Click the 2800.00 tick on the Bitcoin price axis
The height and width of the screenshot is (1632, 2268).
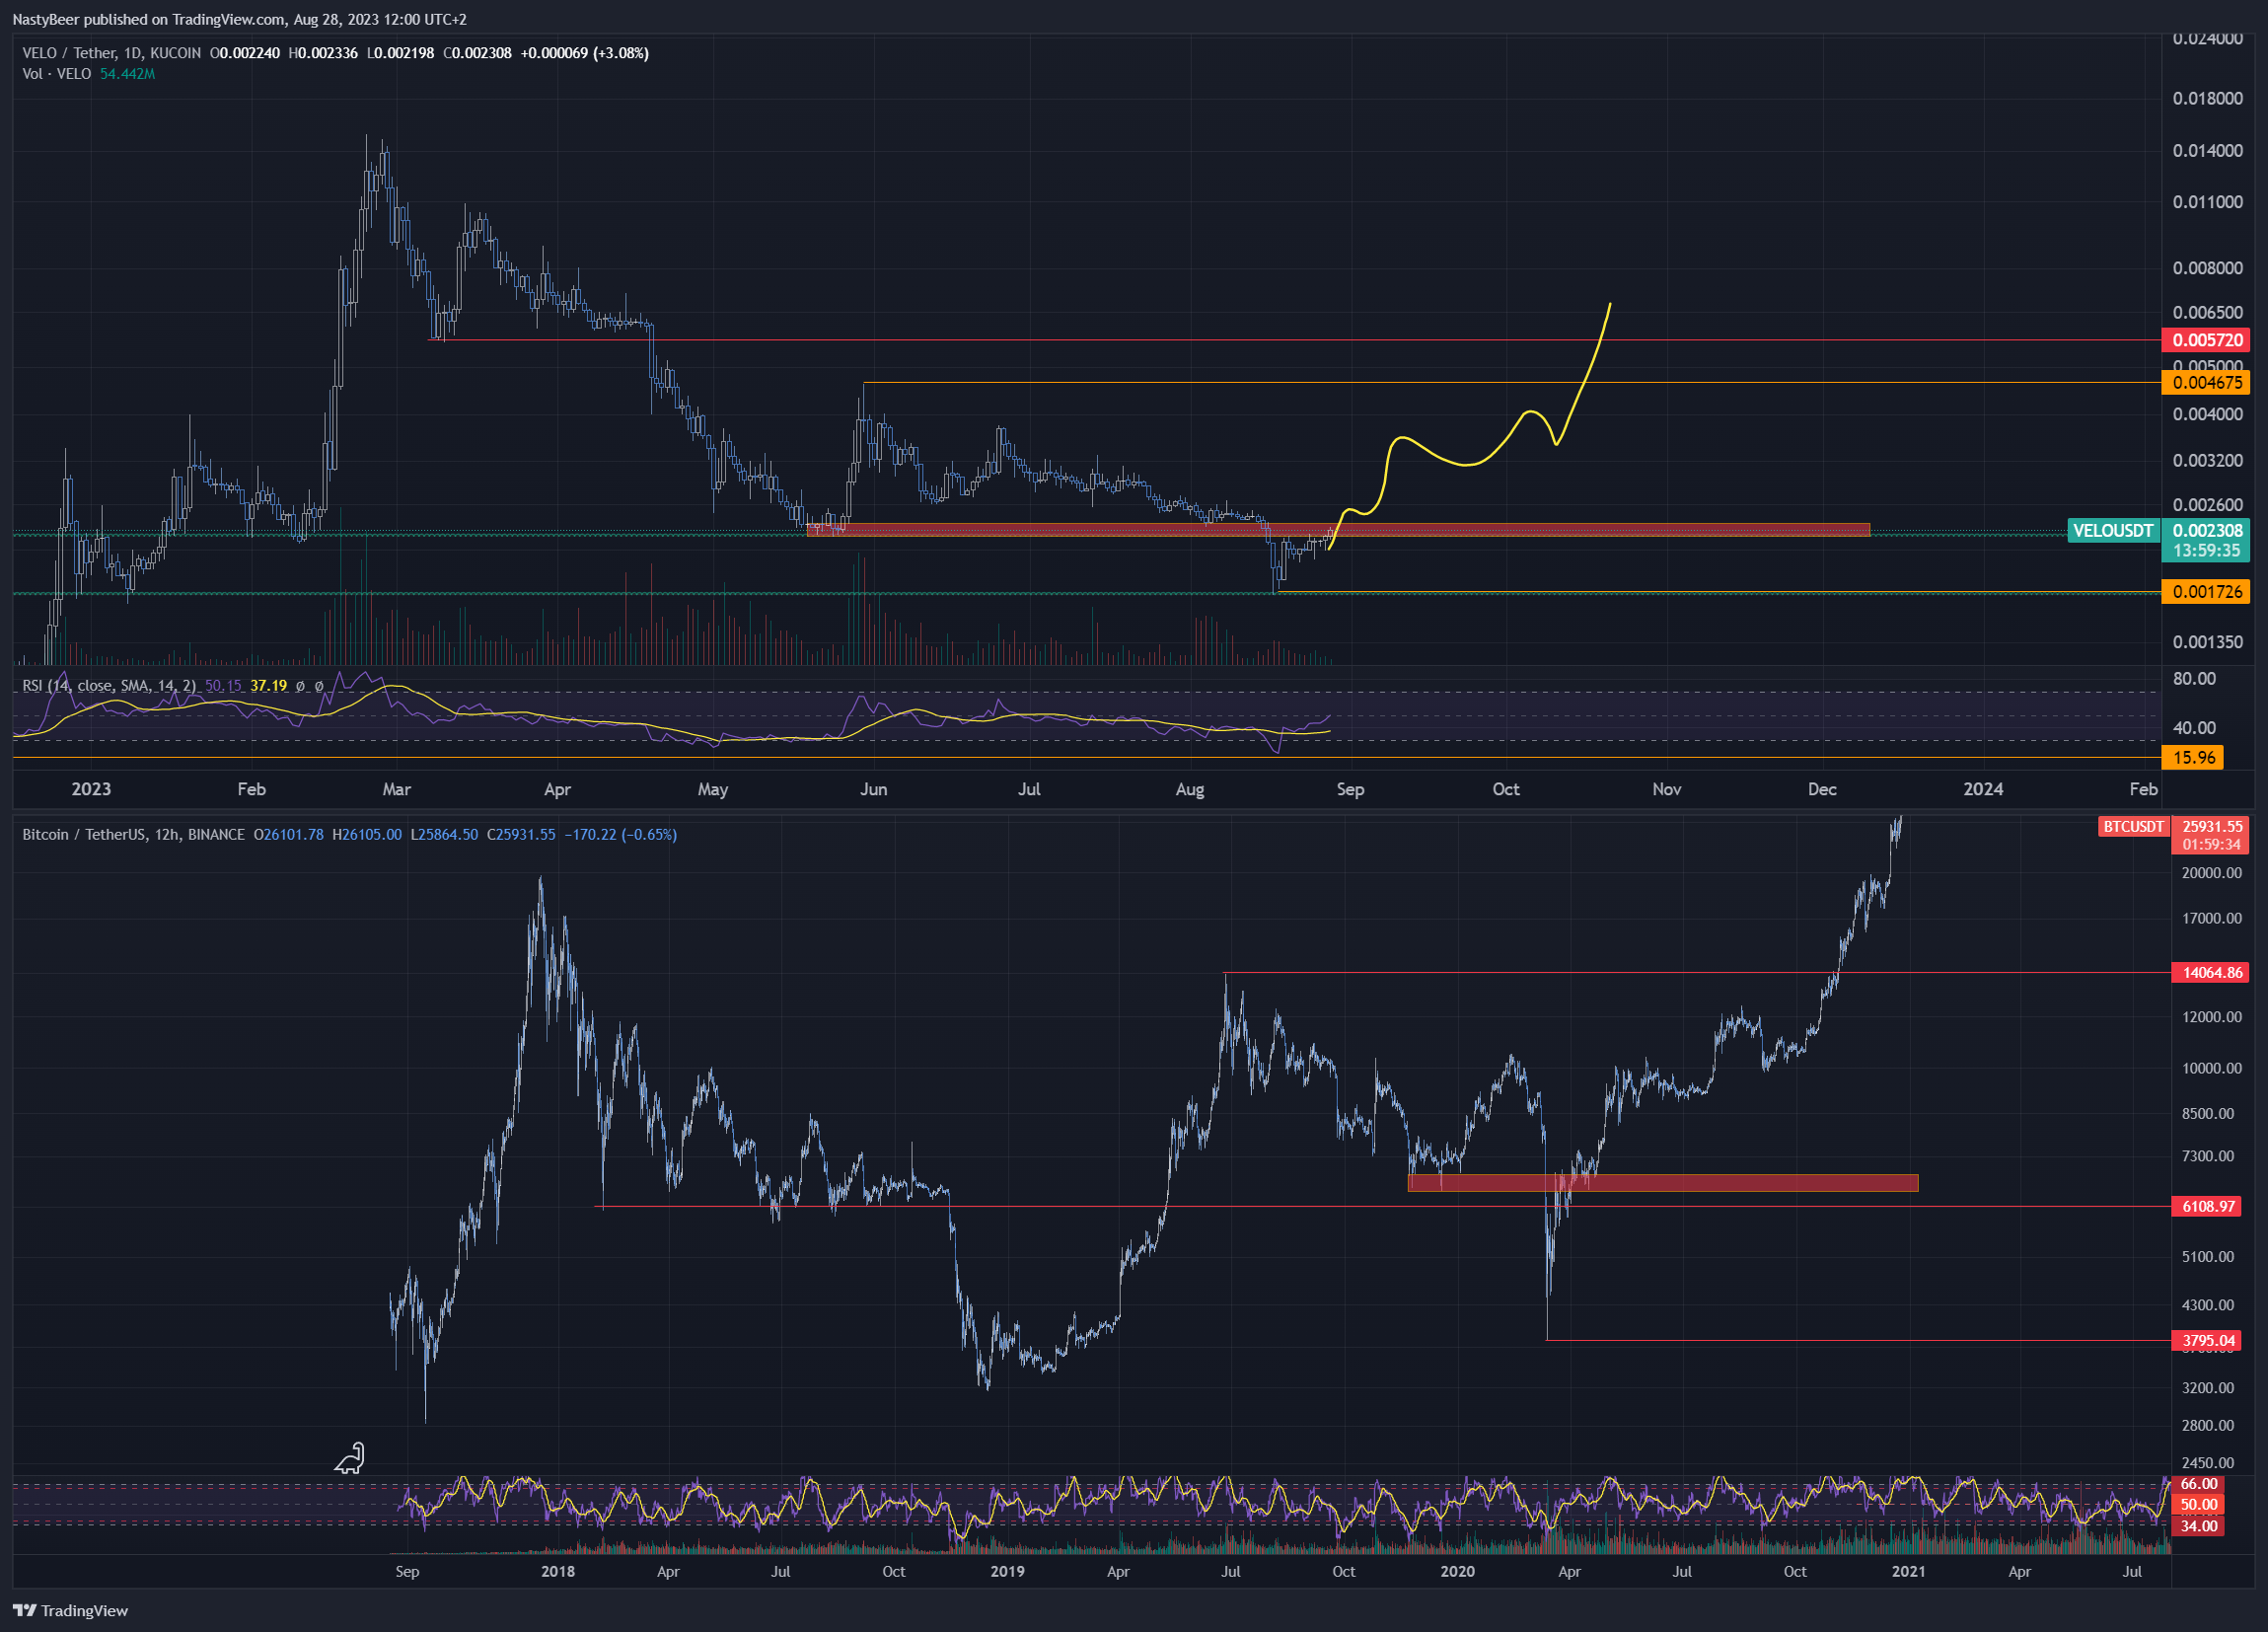coord(2208,1425)
